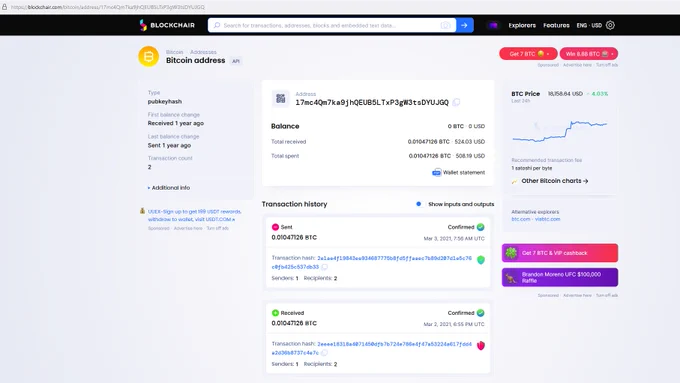Open the Received transaction hash link
This screenshot has height=383, width=680.
coord(372,348)
